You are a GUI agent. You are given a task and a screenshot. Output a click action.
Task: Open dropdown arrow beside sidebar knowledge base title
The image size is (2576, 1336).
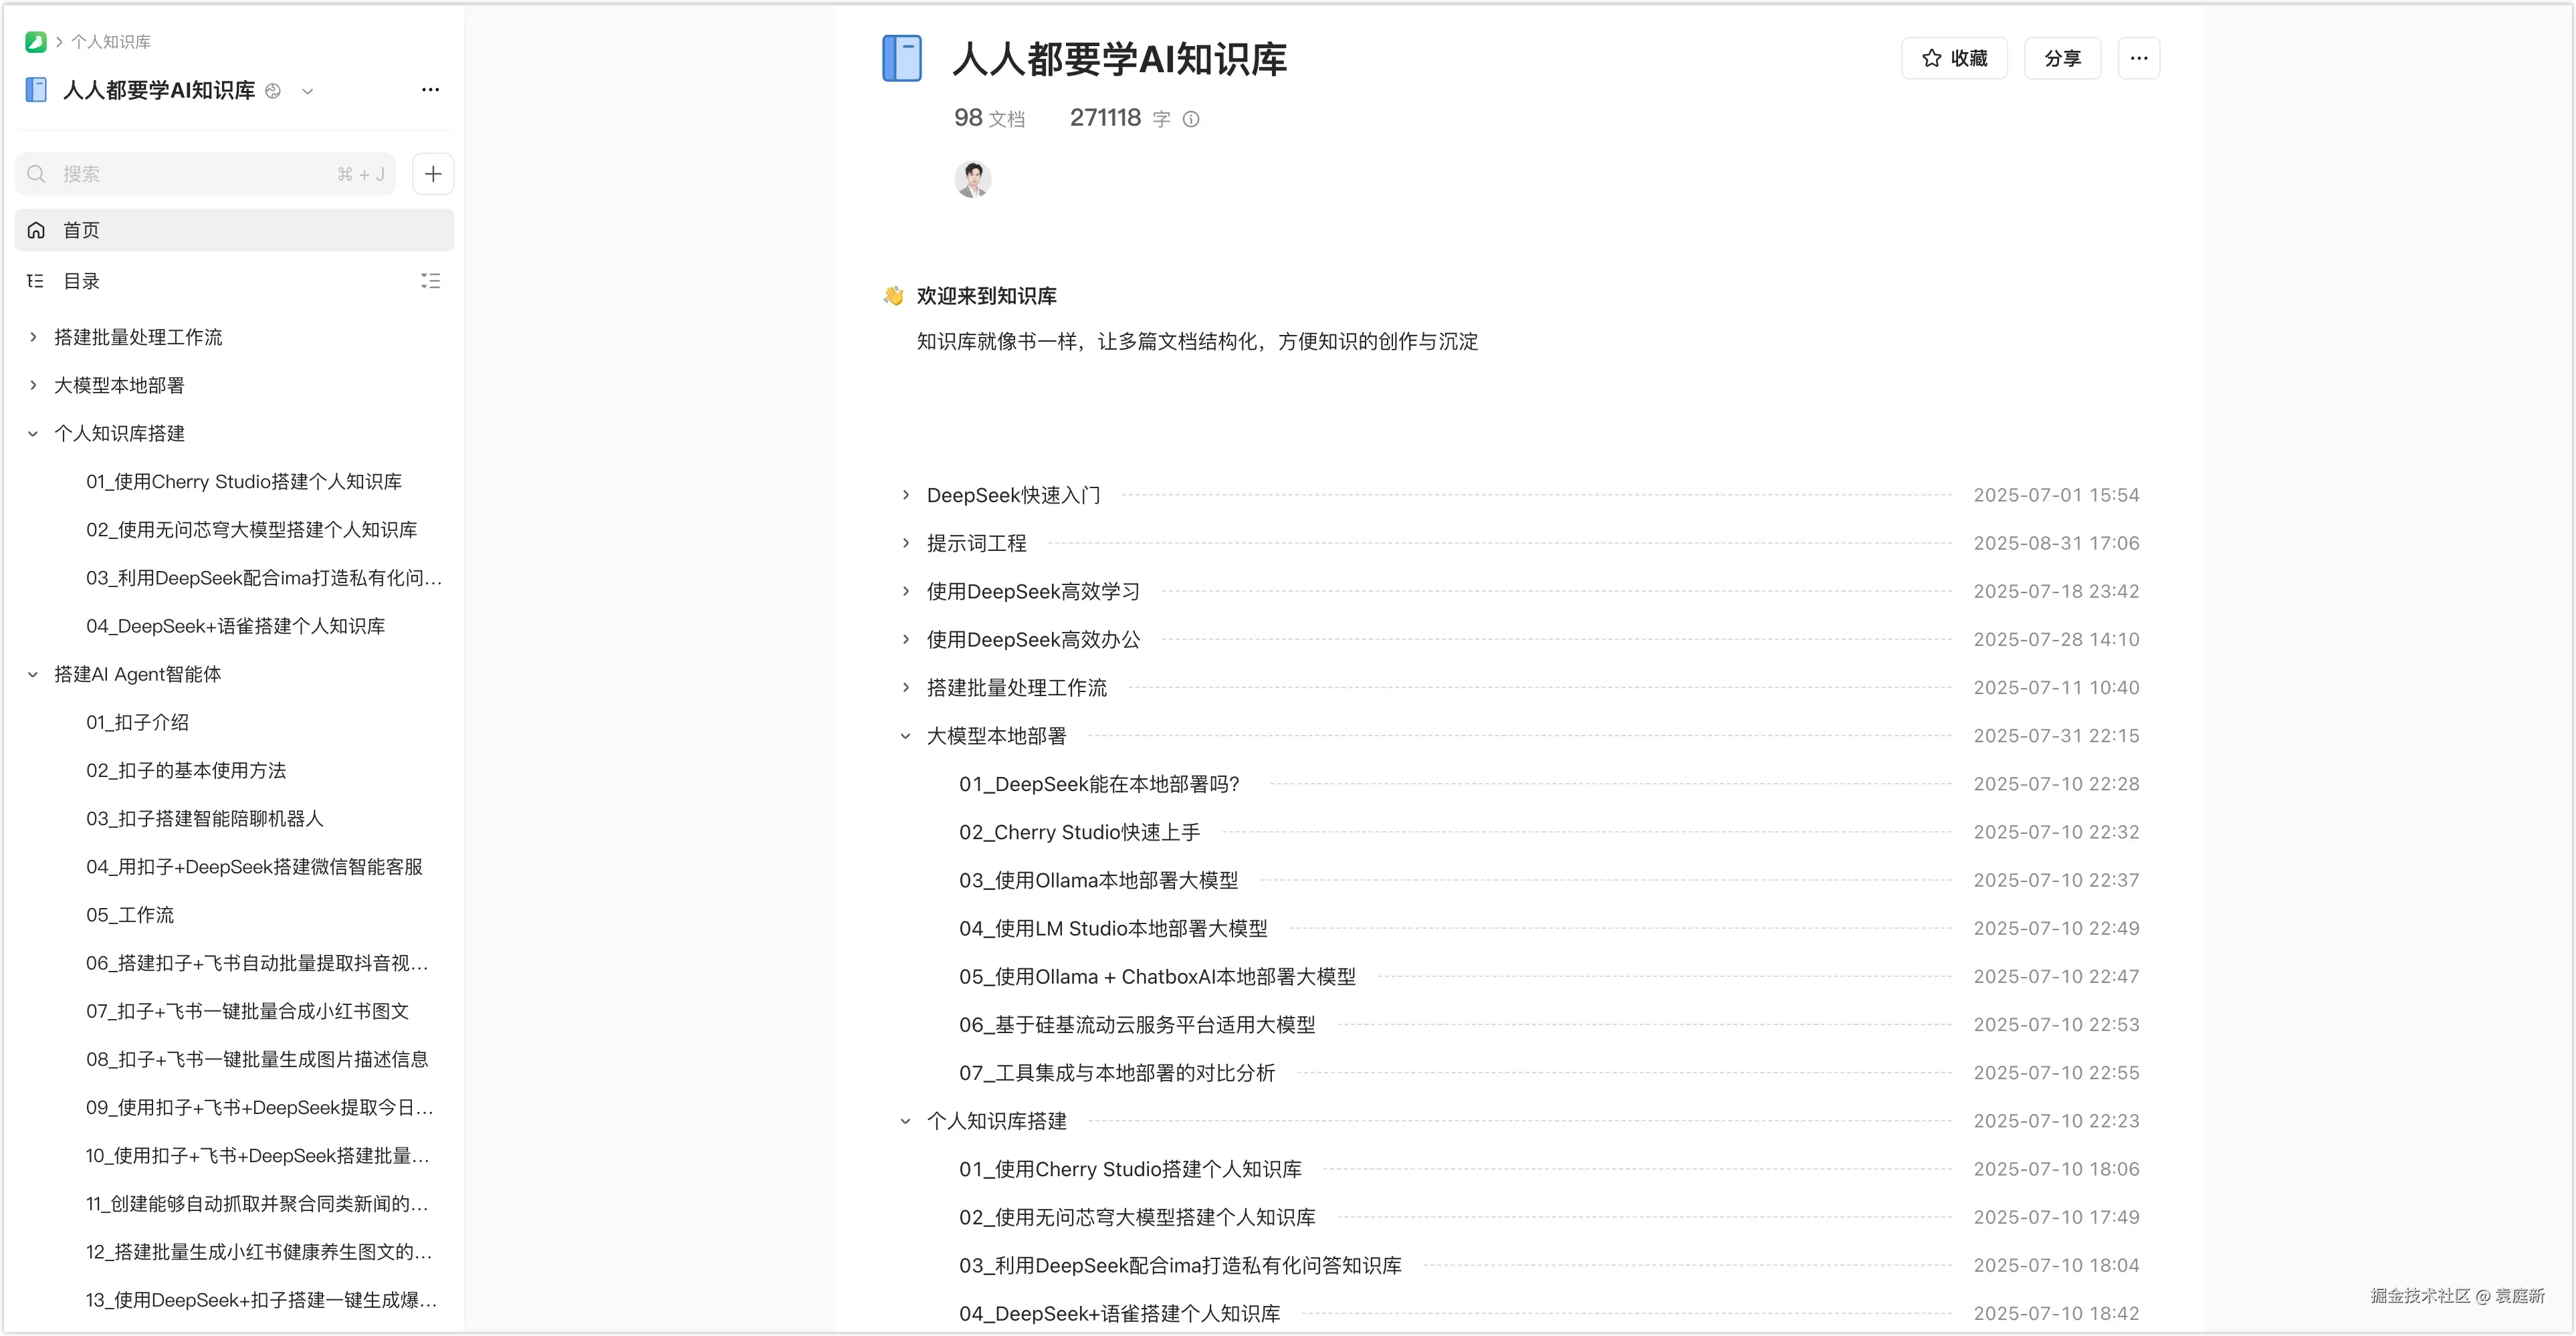pos(308,91)
